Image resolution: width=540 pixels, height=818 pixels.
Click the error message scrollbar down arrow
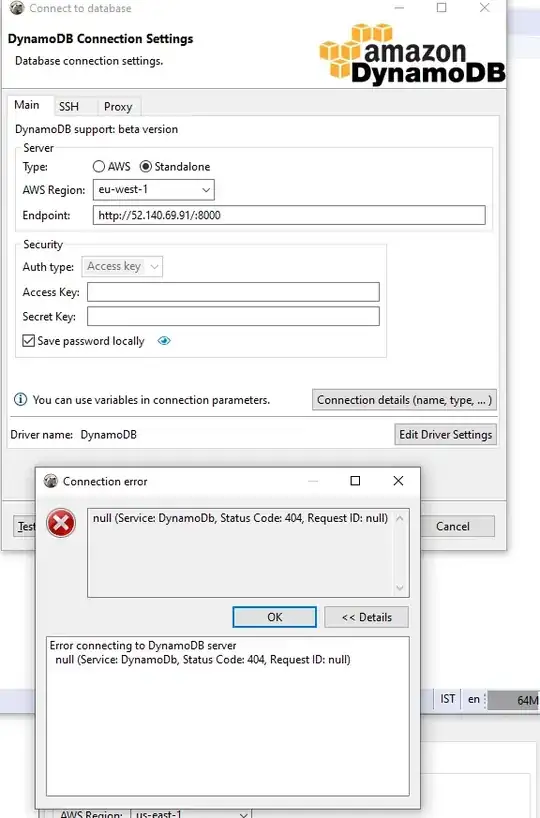pos(400,588)
